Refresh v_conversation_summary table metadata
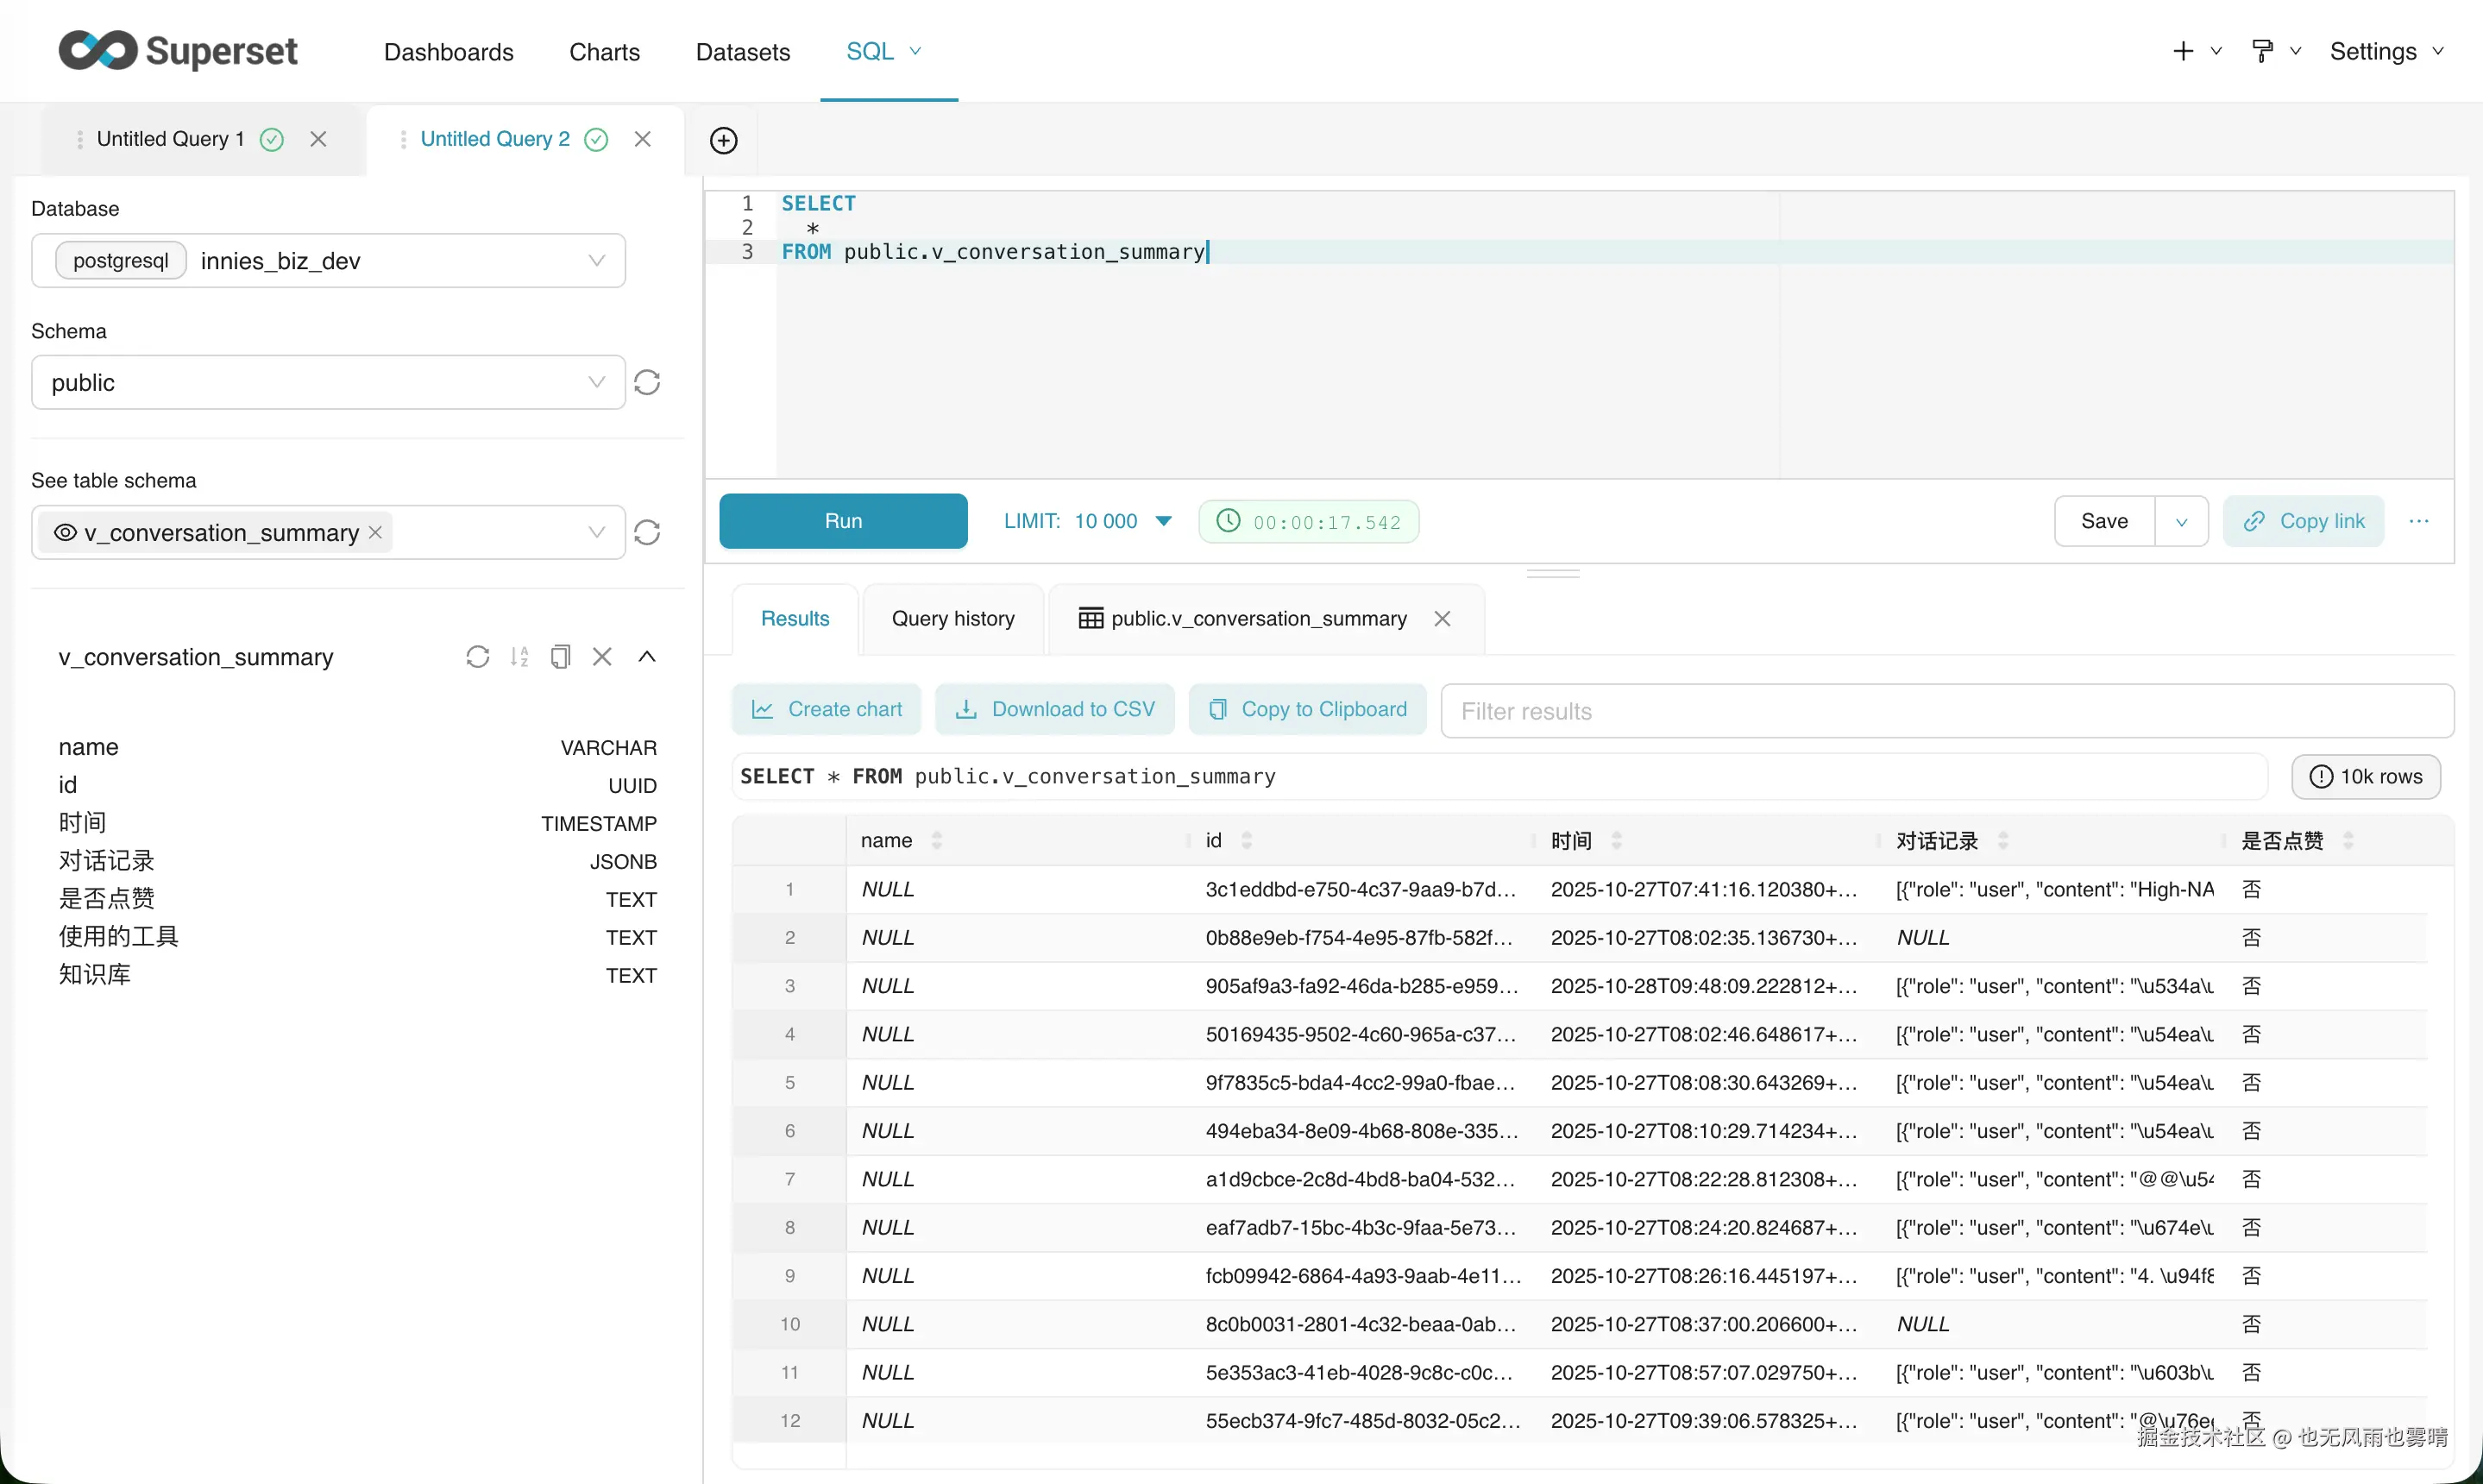This screenshot has height=1484, width=2483. click(x=477, y=656)
